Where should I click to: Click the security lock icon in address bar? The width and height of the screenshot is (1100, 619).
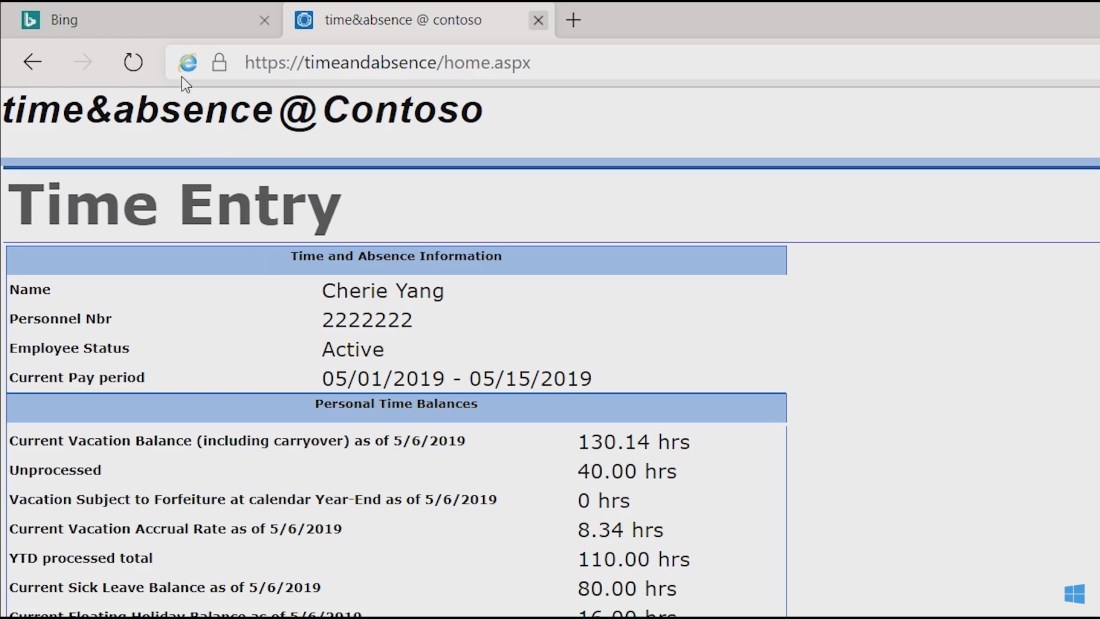coord(219,62)
